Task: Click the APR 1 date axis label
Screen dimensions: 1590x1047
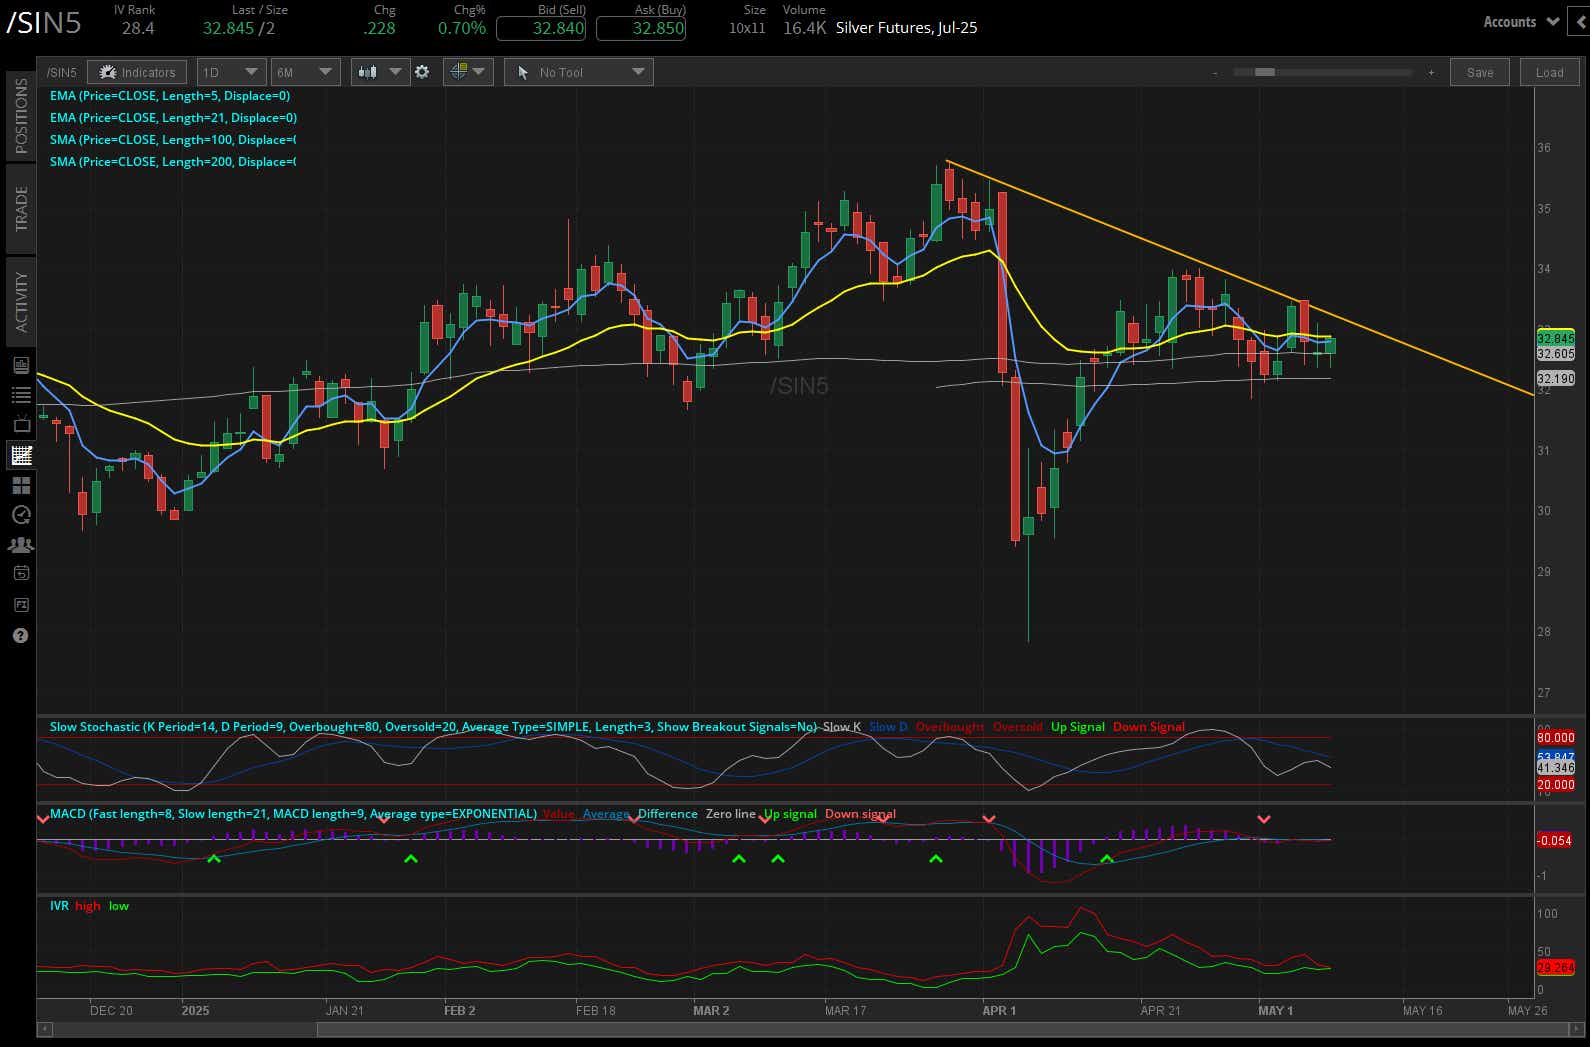Action: (999, 1011)
